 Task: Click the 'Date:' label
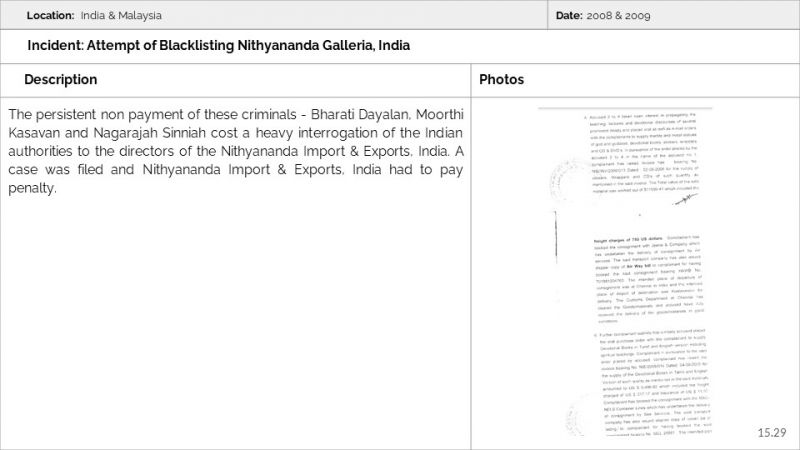tap(568, 16)
